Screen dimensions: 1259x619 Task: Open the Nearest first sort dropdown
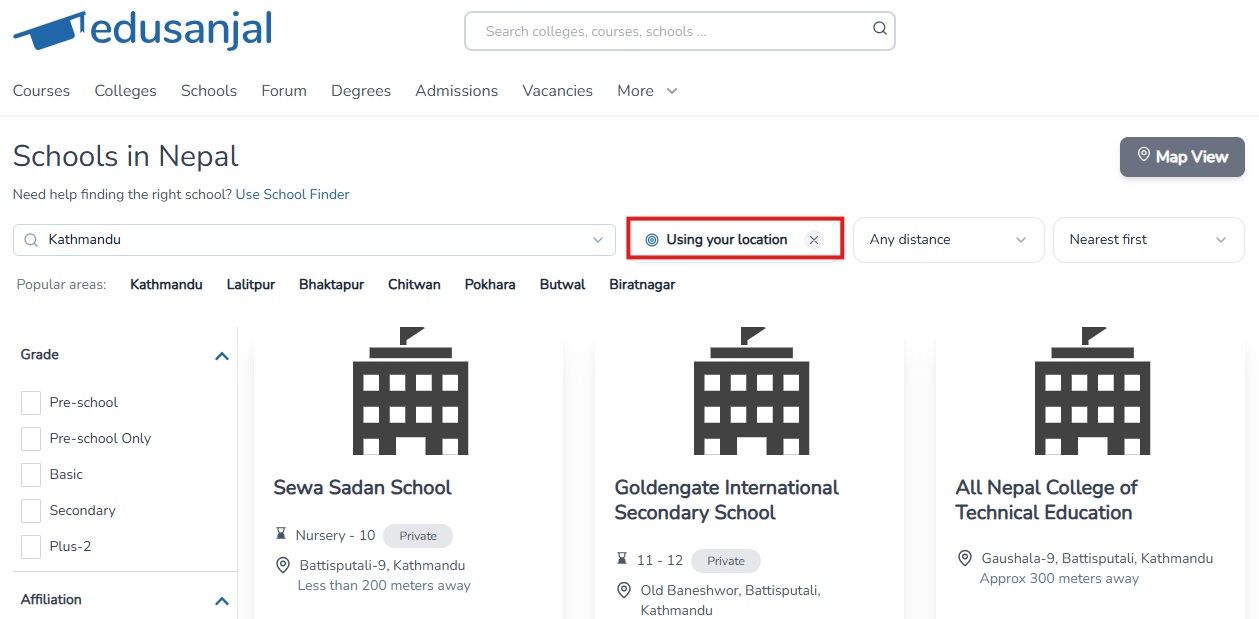[x=1147, y=240]
